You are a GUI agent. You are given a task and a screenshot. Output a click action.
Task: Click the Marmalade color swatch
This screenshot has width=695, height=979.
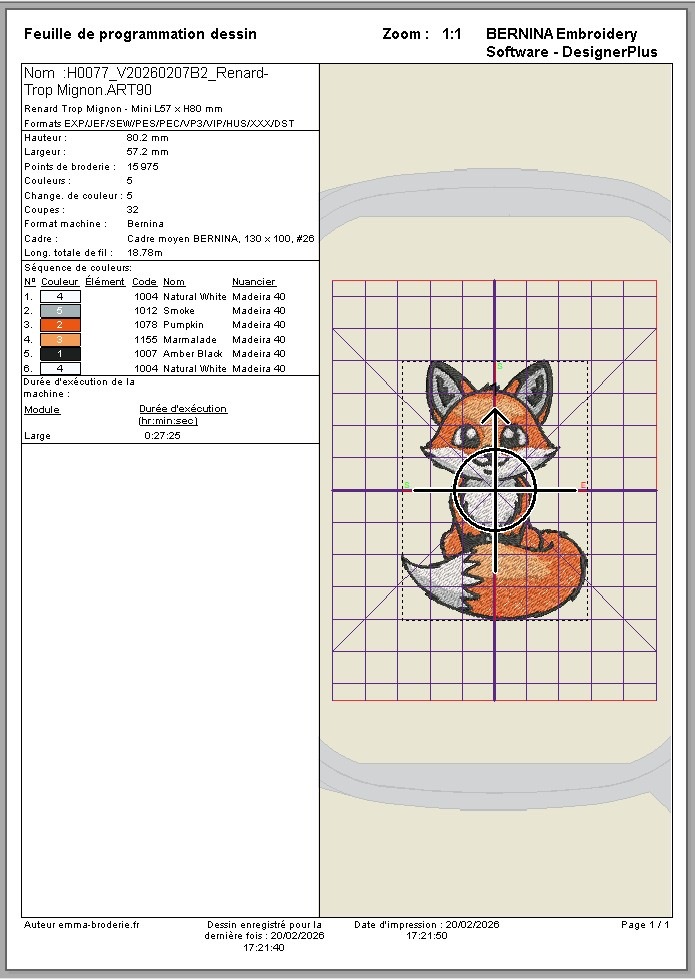[x=60, y=340]
